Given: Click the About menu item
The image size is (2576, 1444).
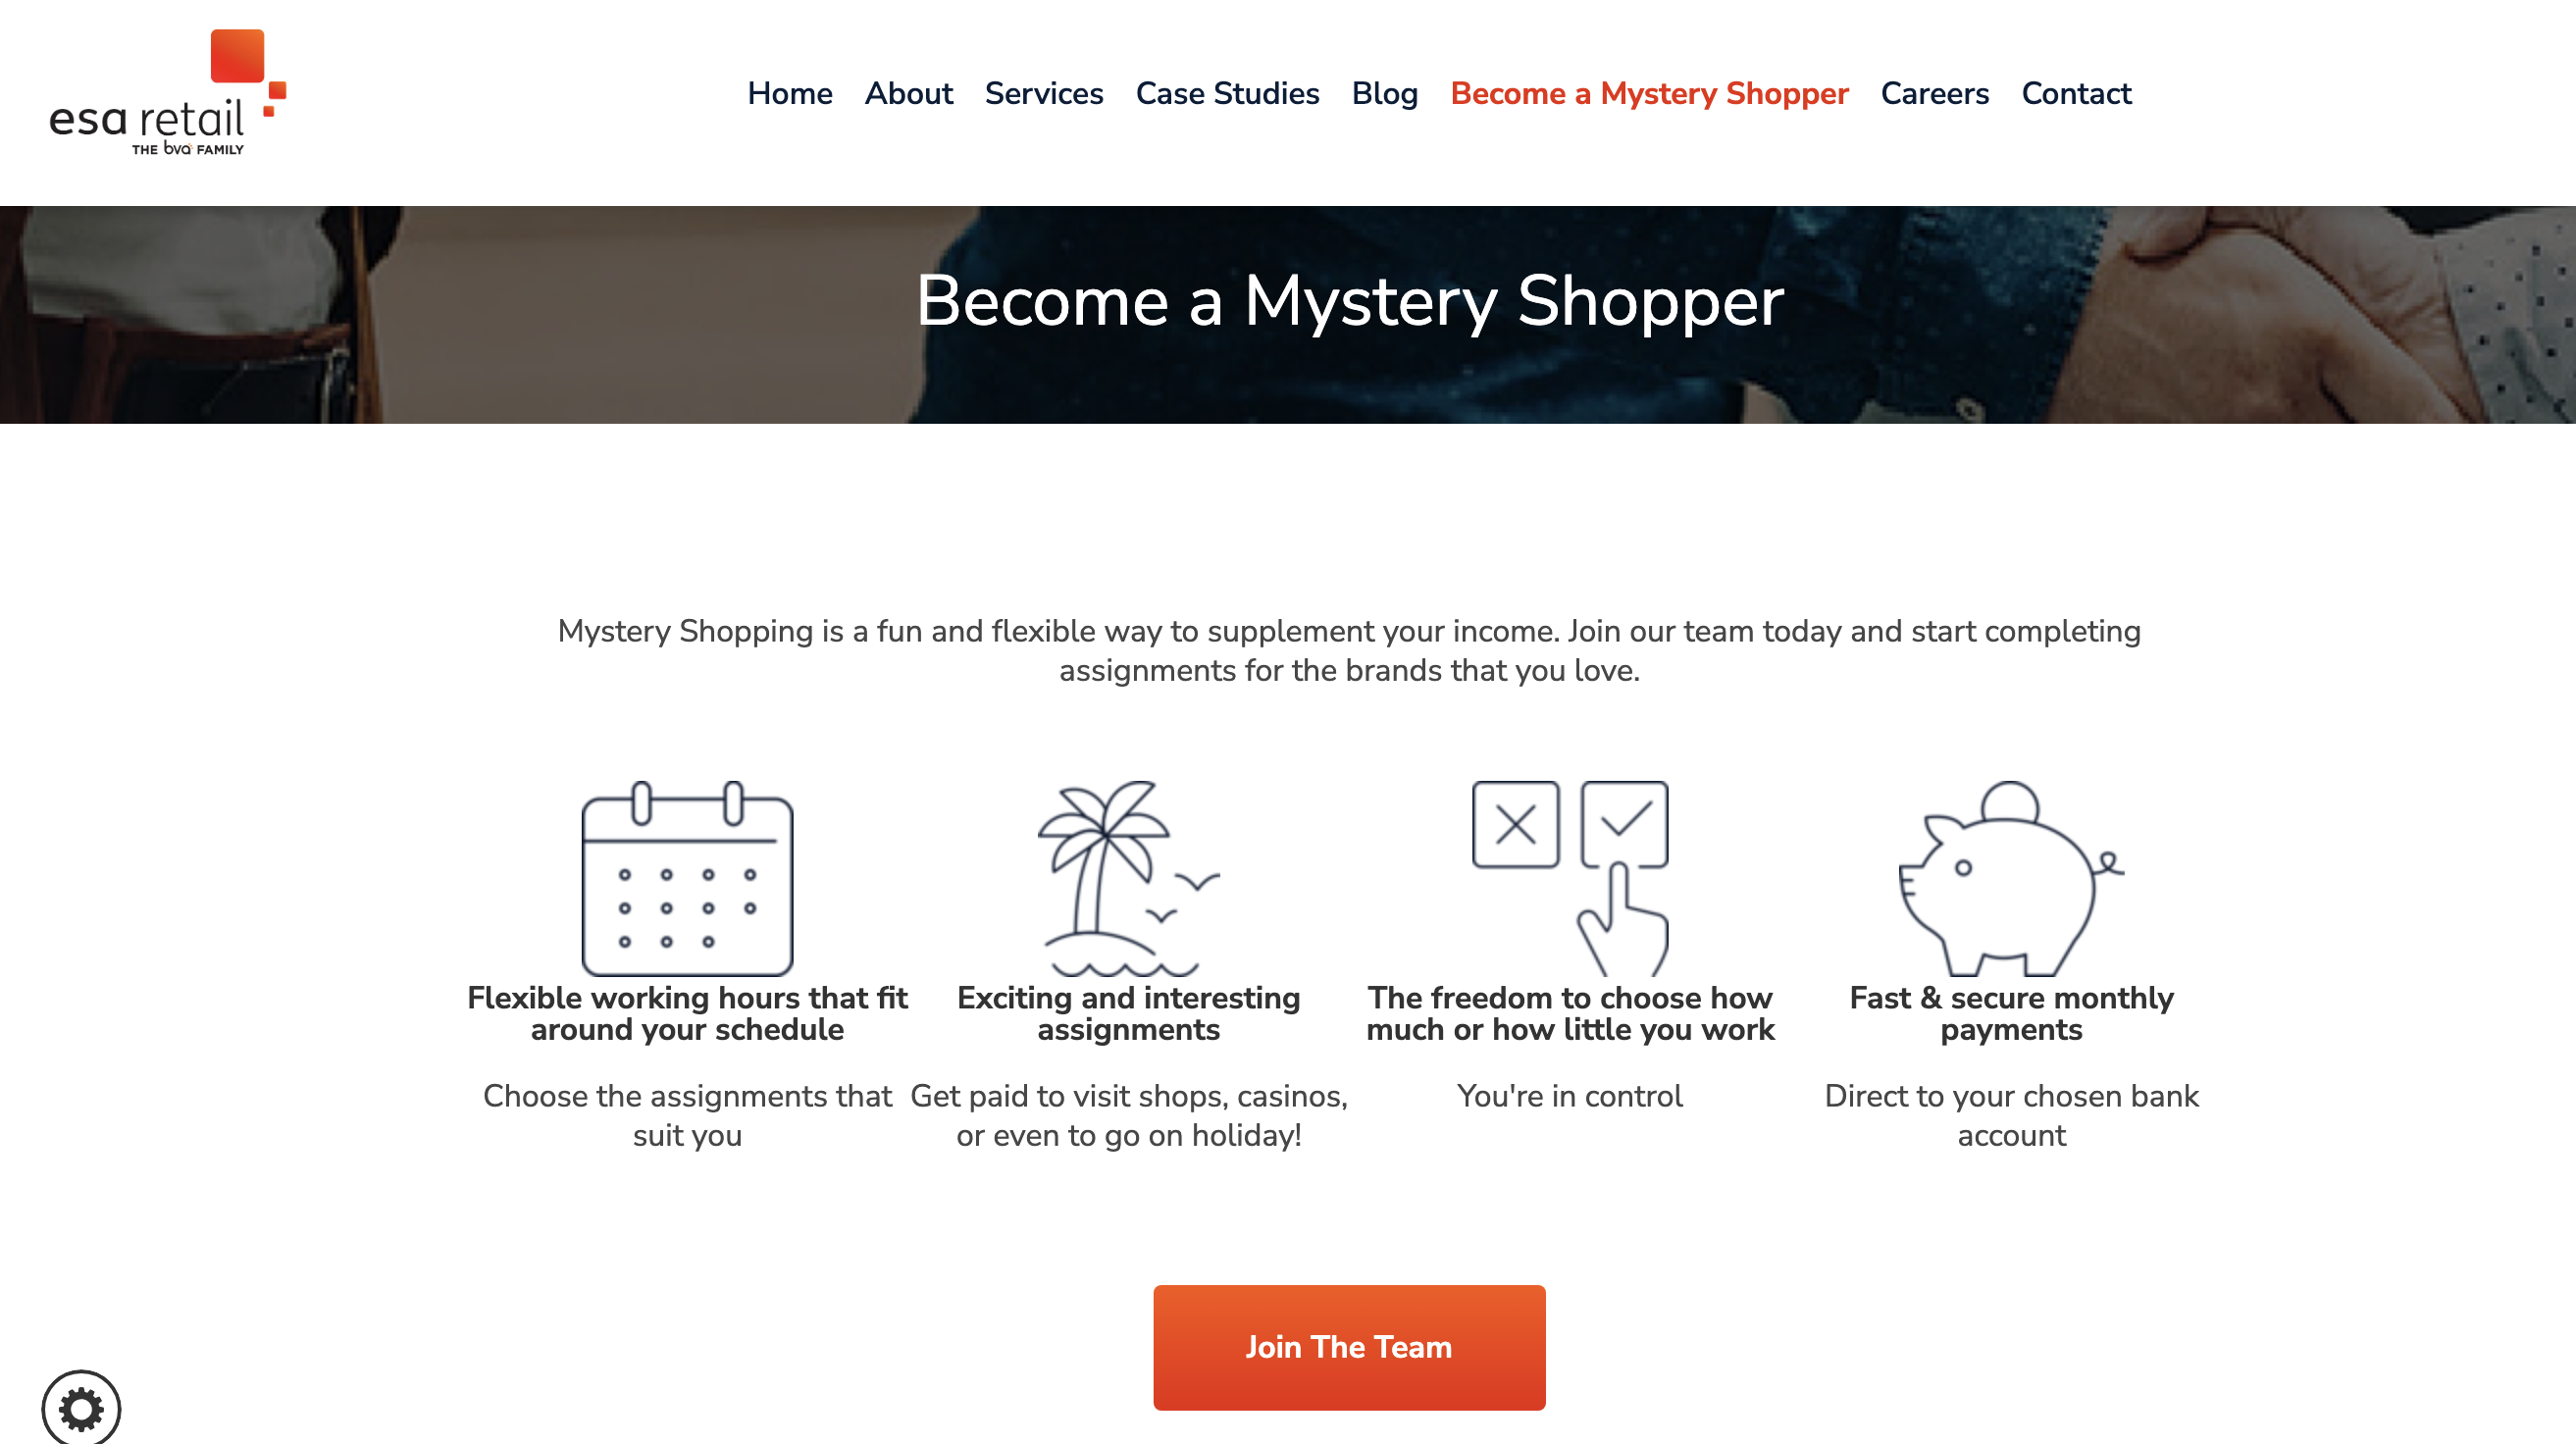Looking at the screenshot, I should (x=907, y=92).
